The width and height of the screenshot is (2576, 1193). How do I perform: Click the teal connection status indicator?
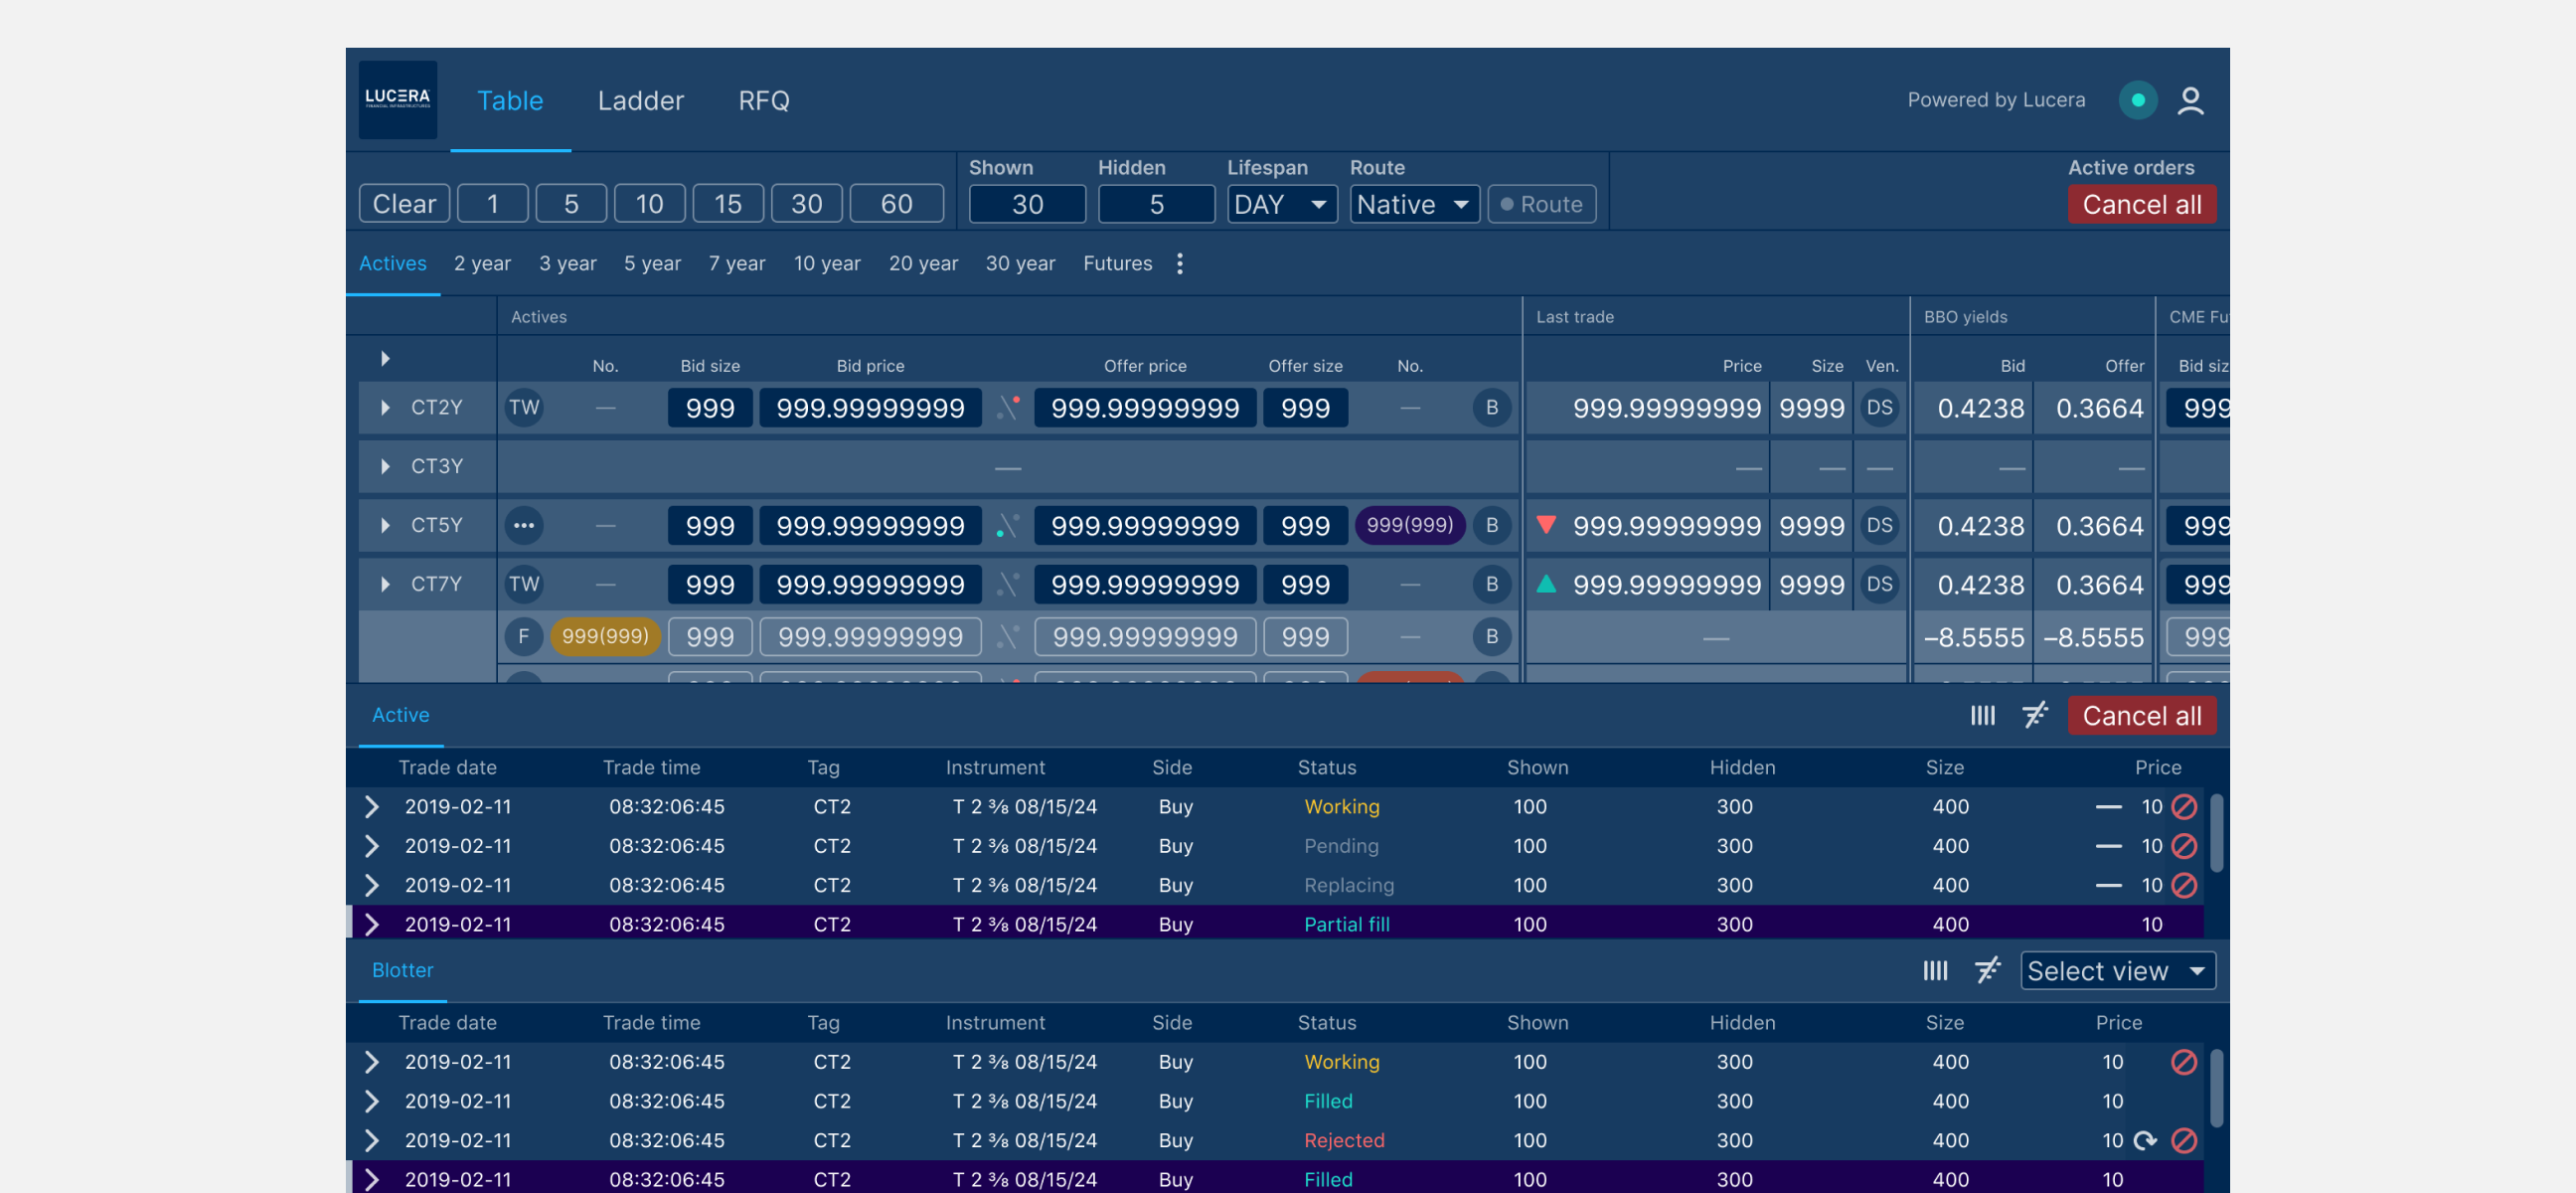[2138, 100]
